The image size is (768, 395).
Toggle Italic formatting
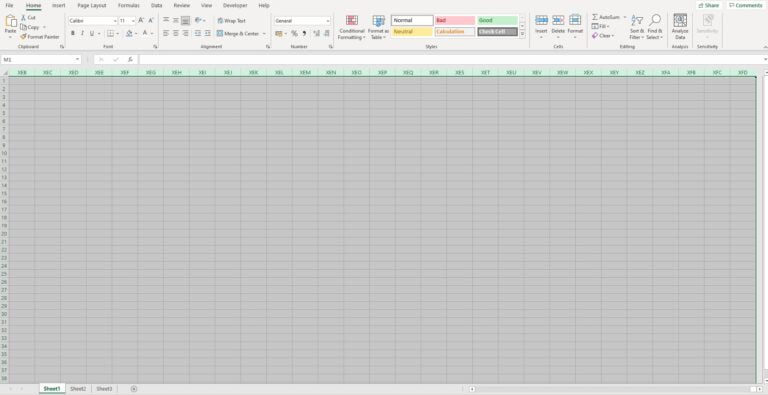pyautogui.click(x=82, y=33)
